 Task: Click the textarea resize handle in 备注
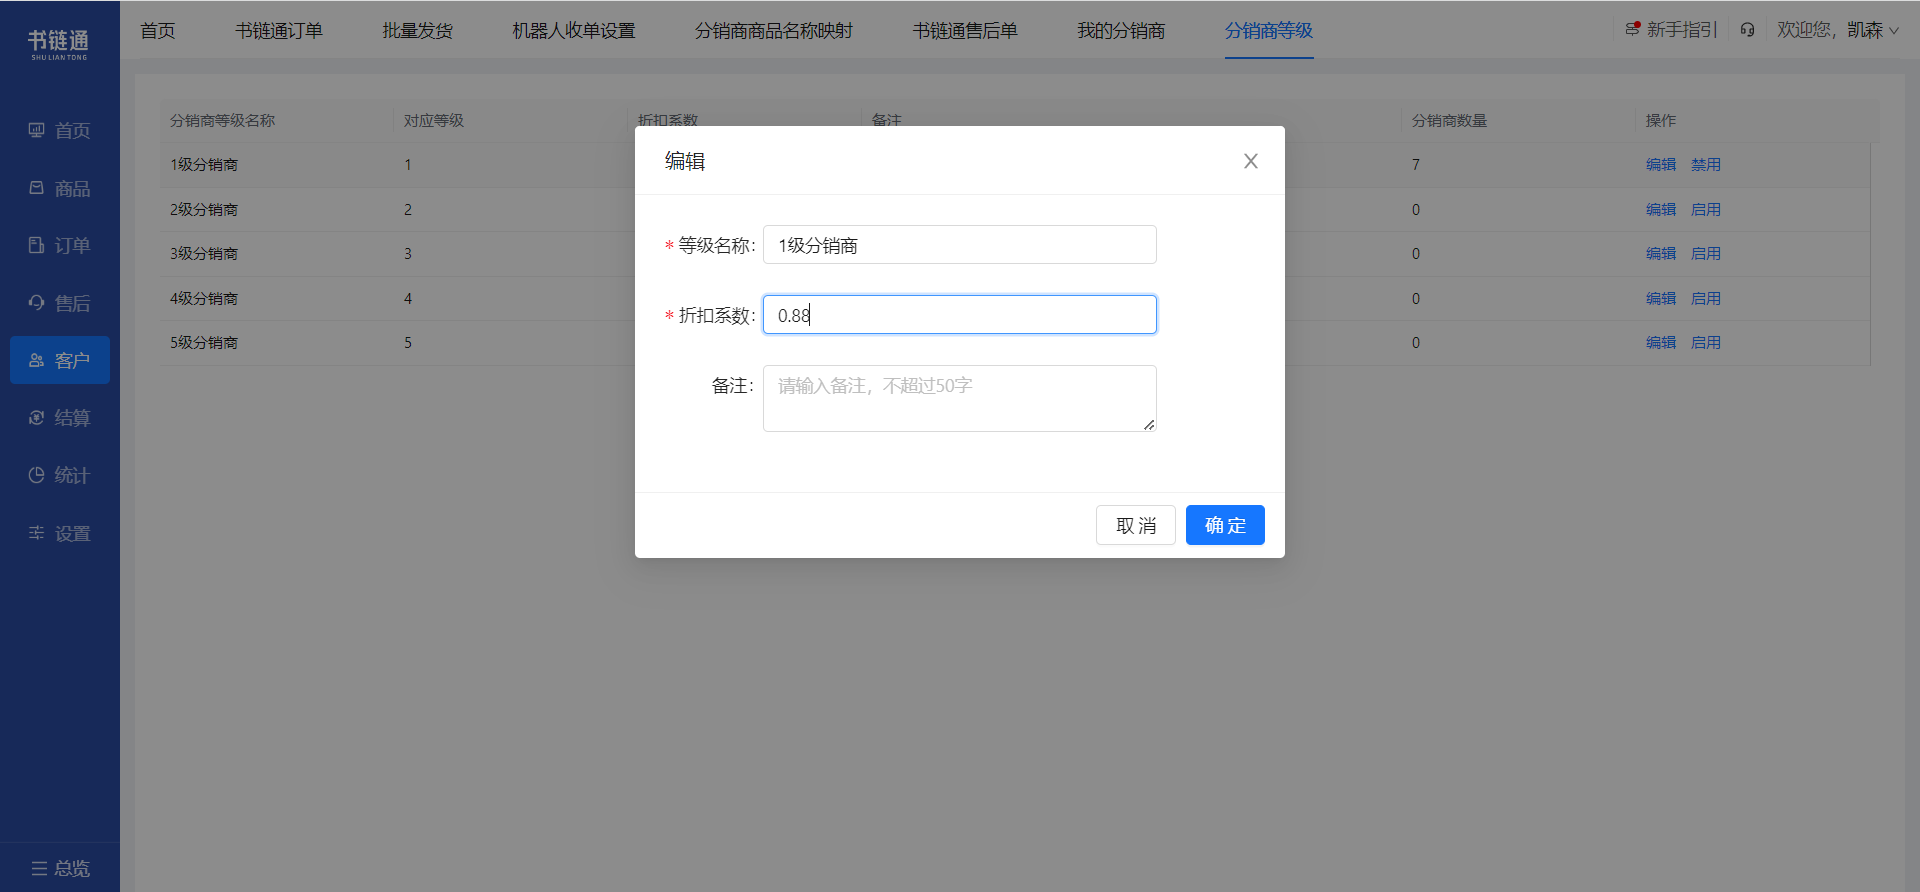point(1149,425)
